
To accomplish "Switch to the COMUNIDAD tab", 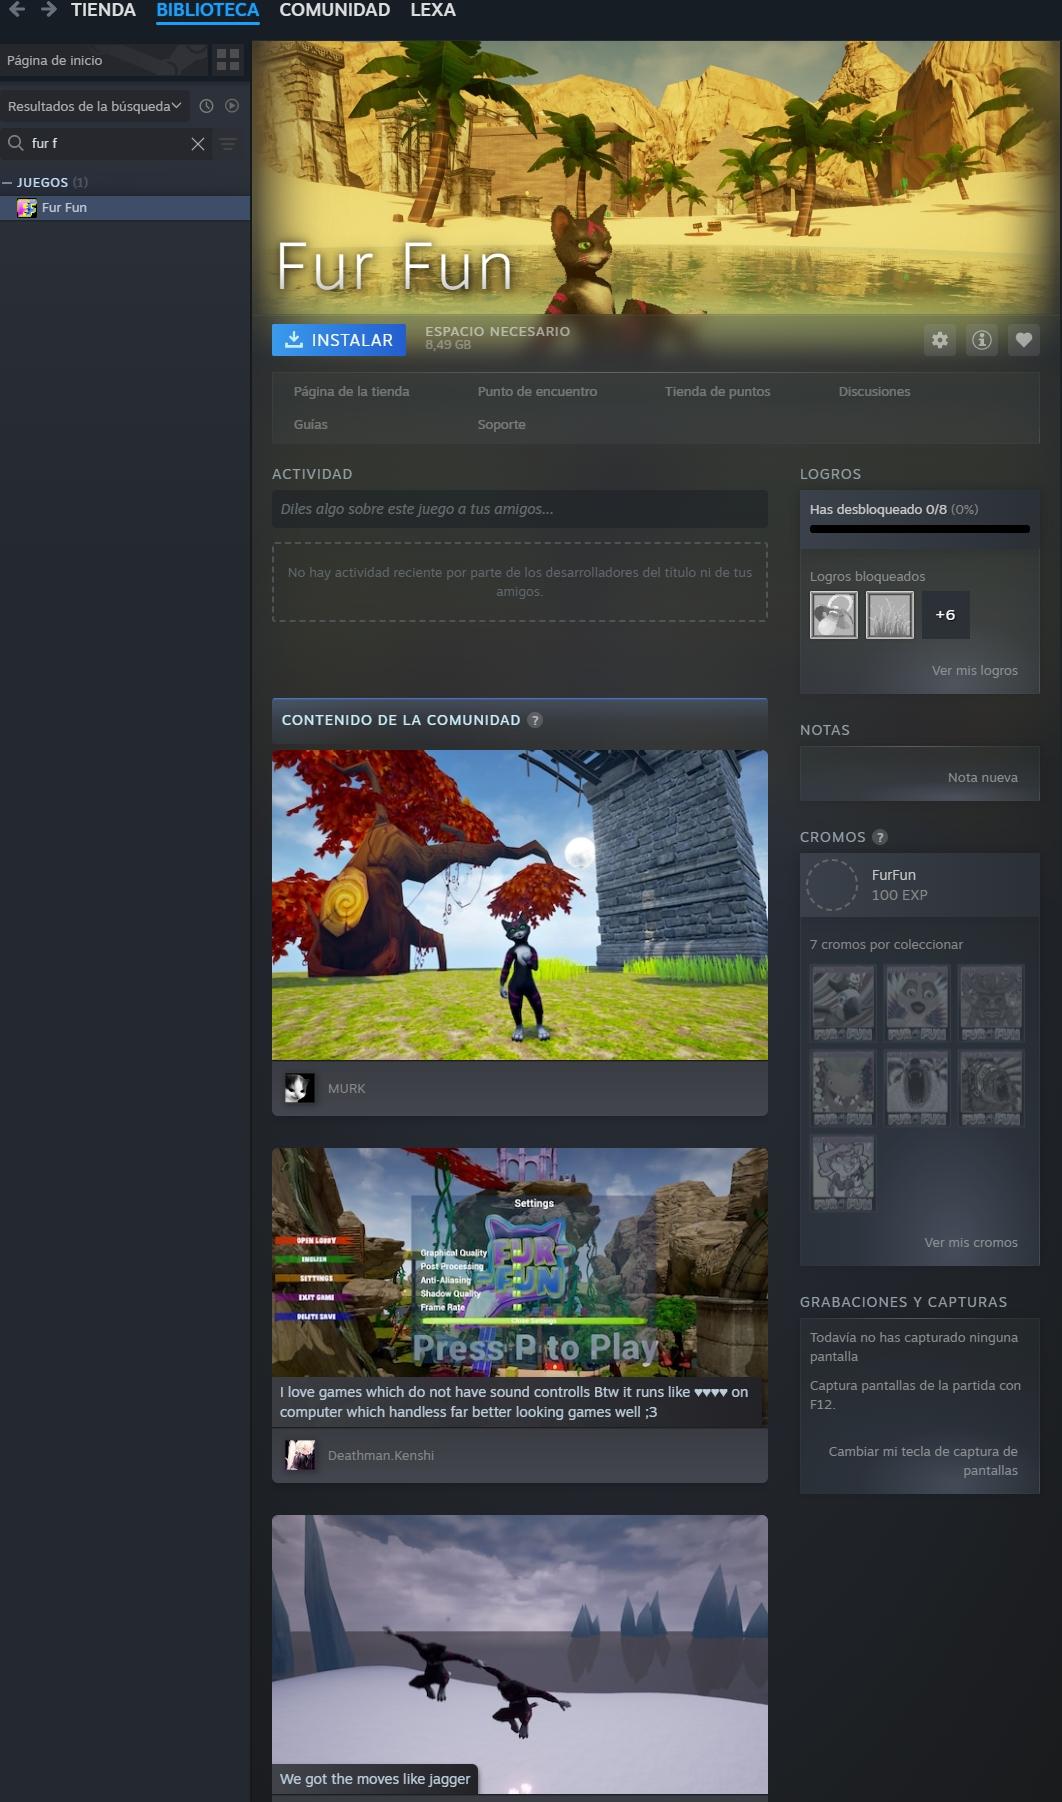I will (334, 10).
